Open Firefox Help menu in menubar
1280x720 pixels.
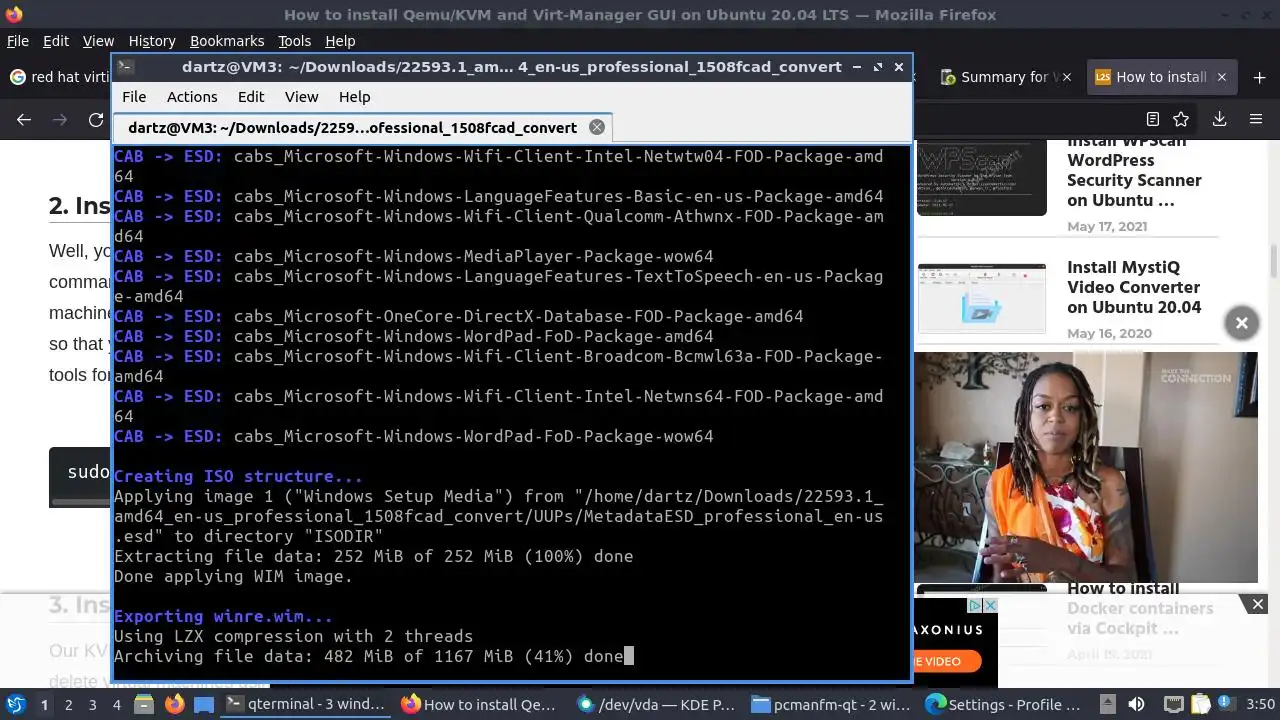coord(340,41)
